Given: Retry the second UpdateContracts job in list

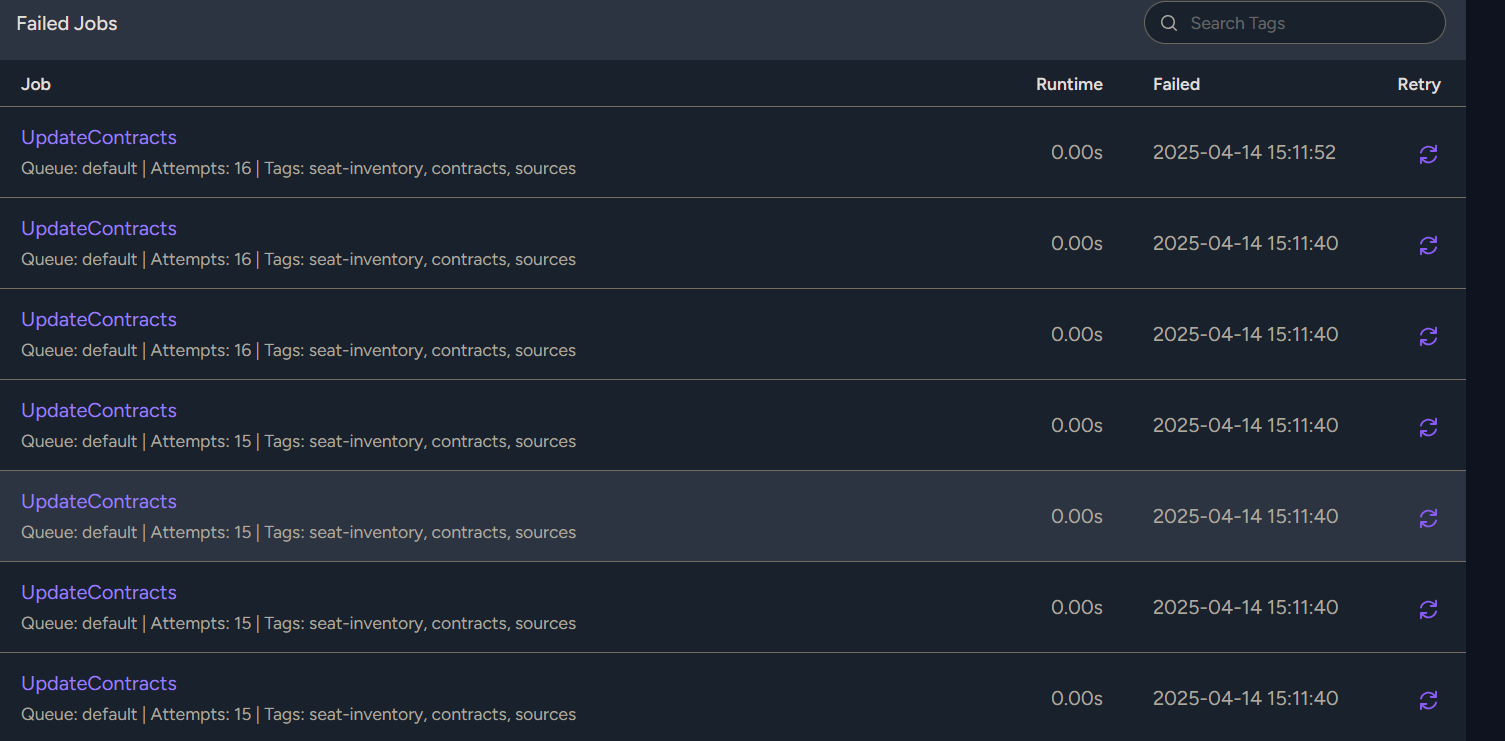Looking at the screenshot, I should [x=1428, y=245].
